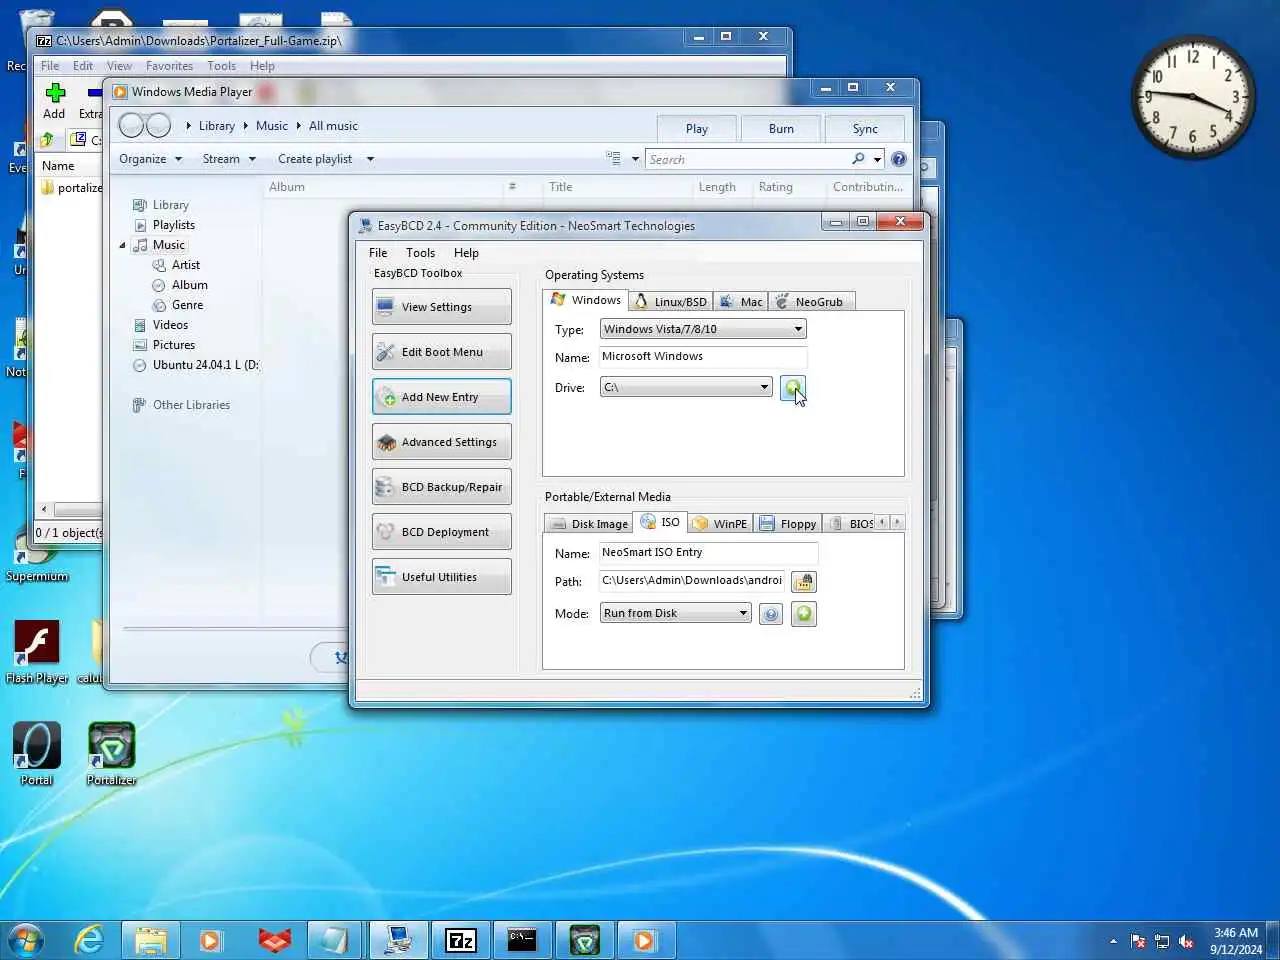1280x960 pixels.
Task: Open the Type dropdown showing Windows Vista/7/8/10
Action: [703, 329]
